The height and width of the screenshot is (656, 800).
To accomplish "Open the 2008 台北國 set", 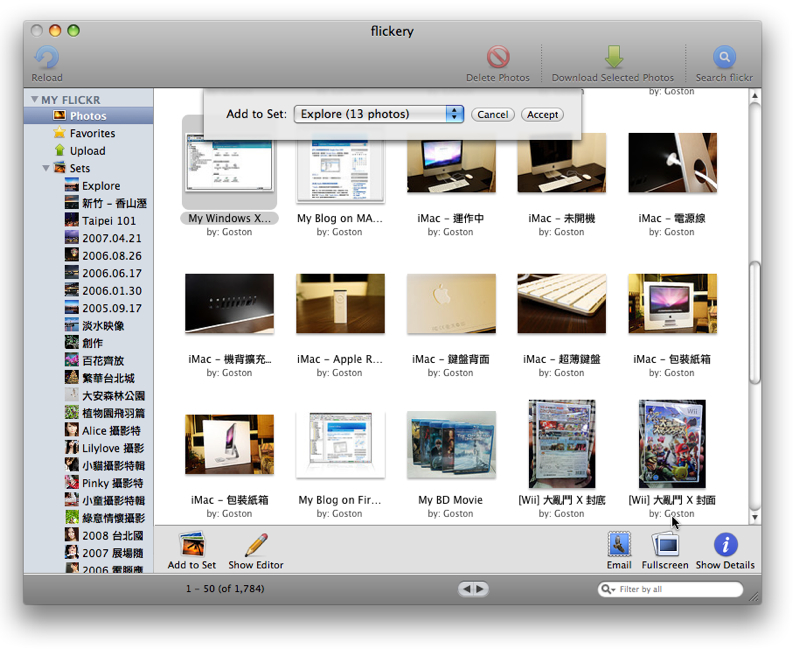I will point(88,536).
